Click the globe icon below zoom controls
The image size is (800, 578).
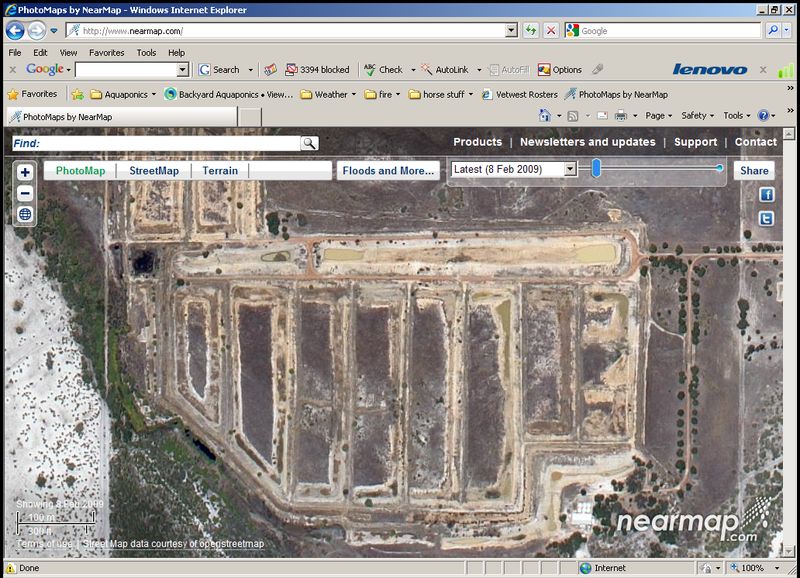tap(25, 214)
